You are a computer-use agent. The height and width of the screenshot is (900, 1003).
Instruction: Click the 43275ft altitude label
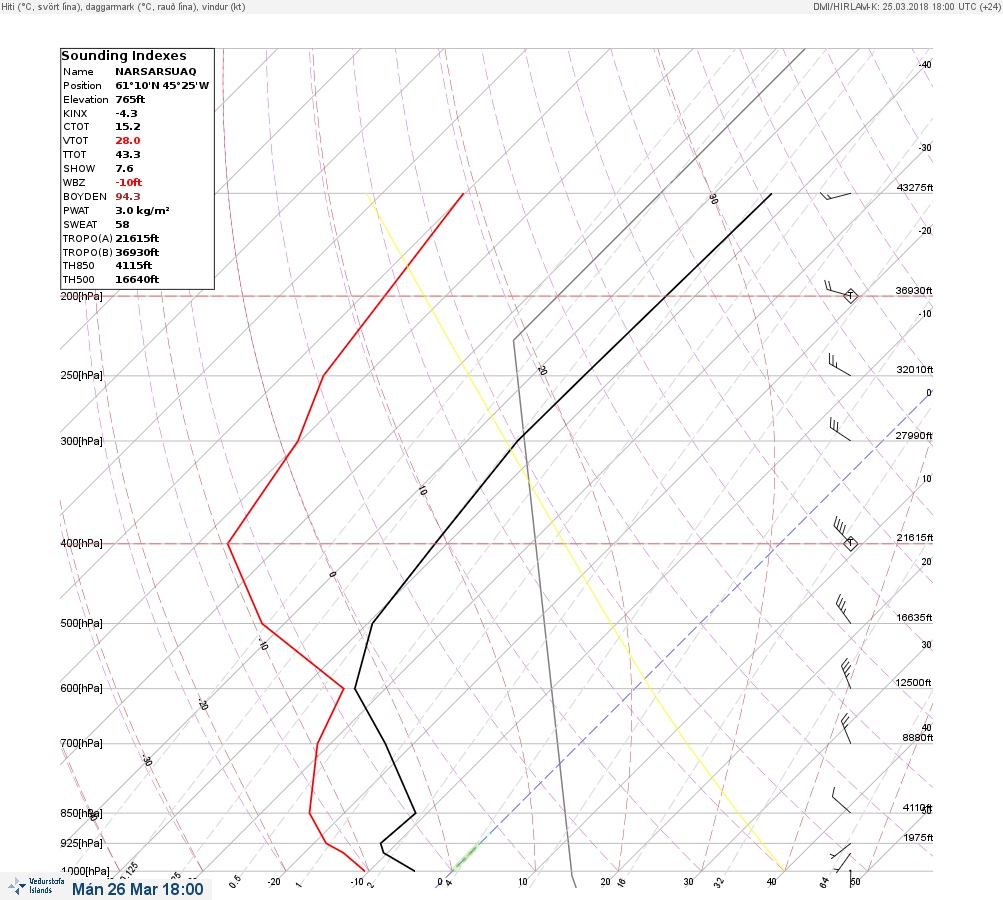coord(915,187)
